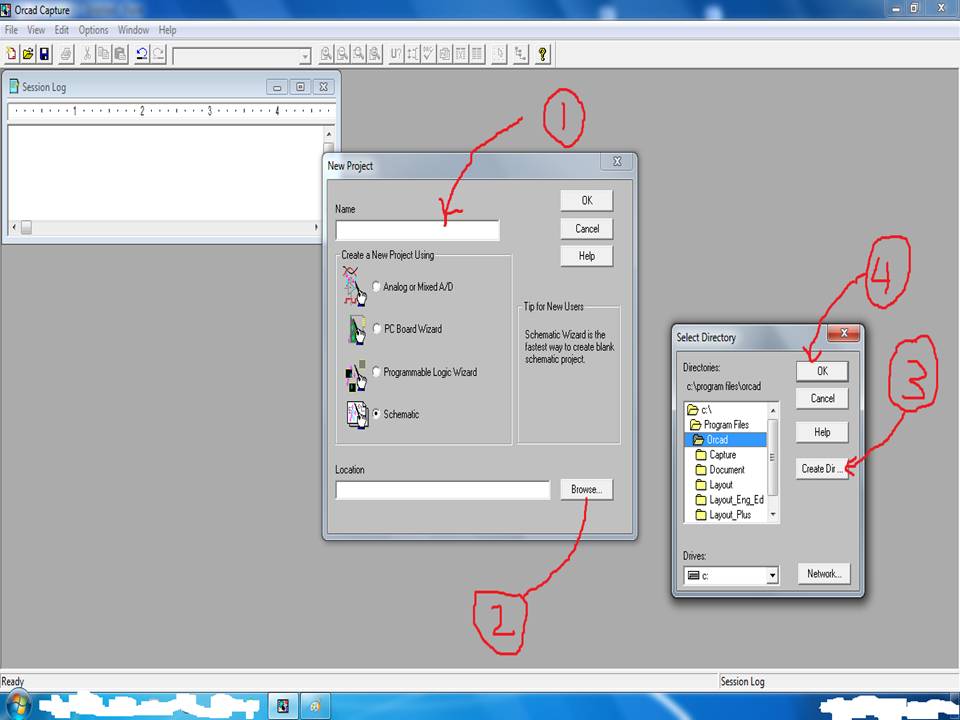Click the Network... button
This screenshot has width=960, height=720.
(824, 574)
